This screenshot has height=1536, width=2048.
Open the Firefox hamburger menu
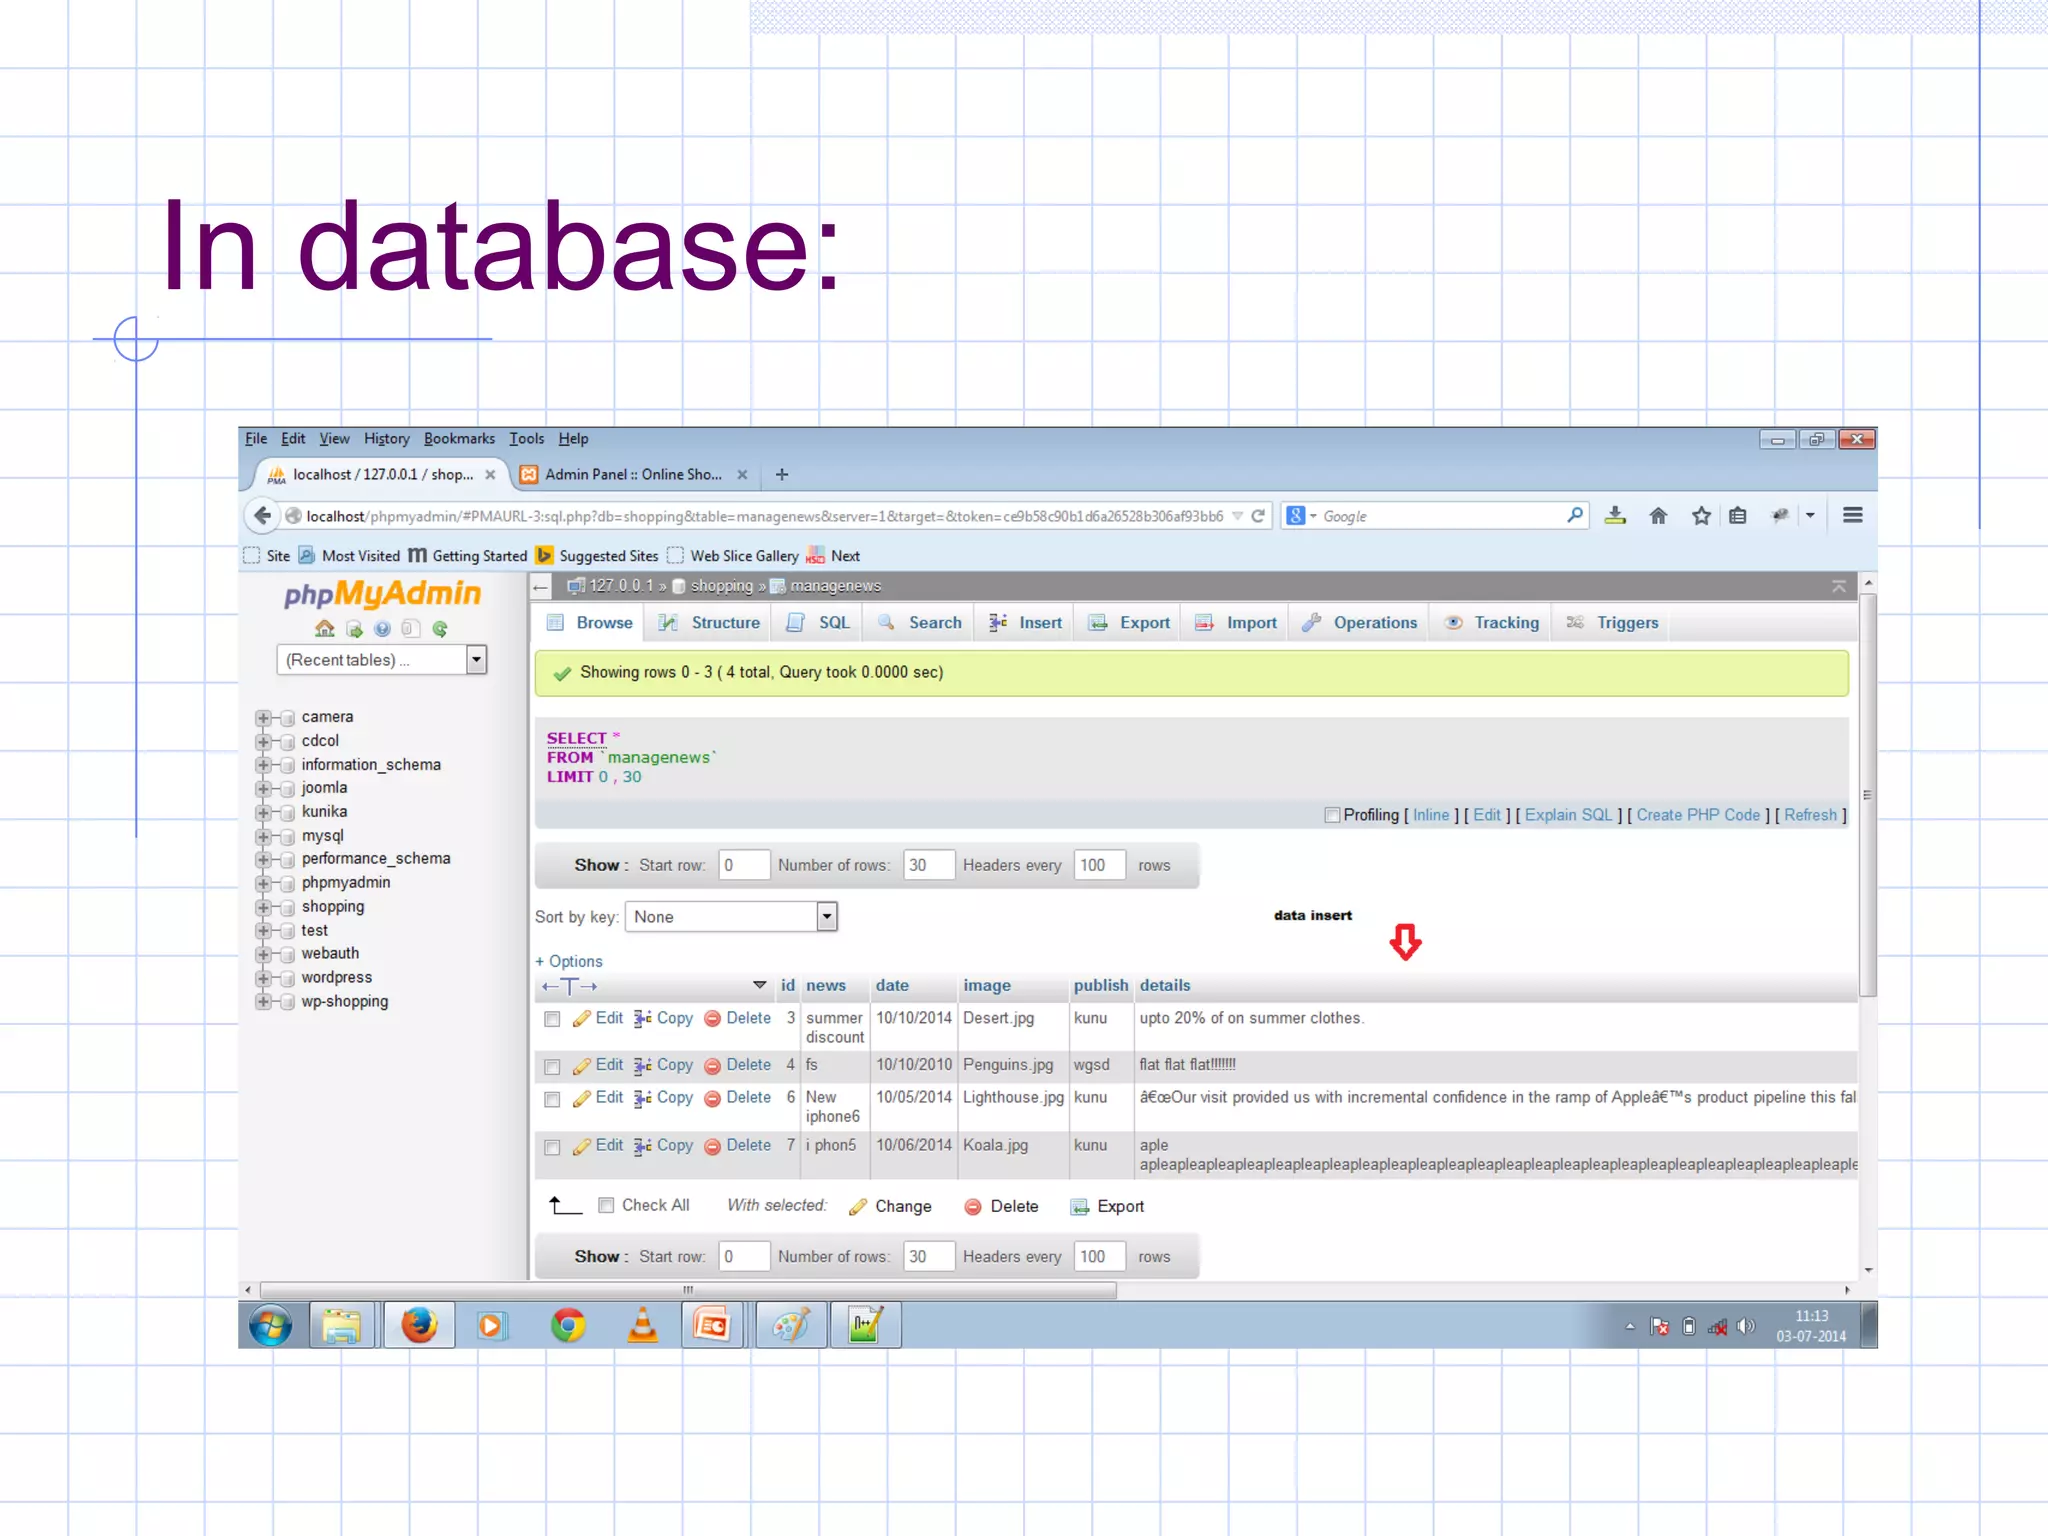click(1852, 515)
